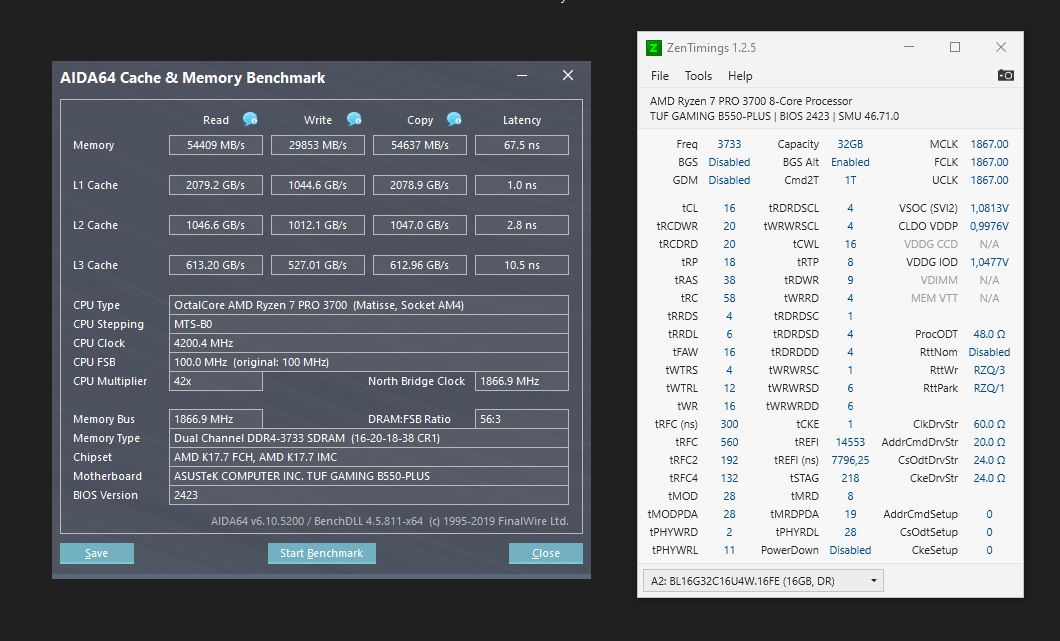
Task: Open the memory module A2 dropdown
Action: [x=763, y=581]
